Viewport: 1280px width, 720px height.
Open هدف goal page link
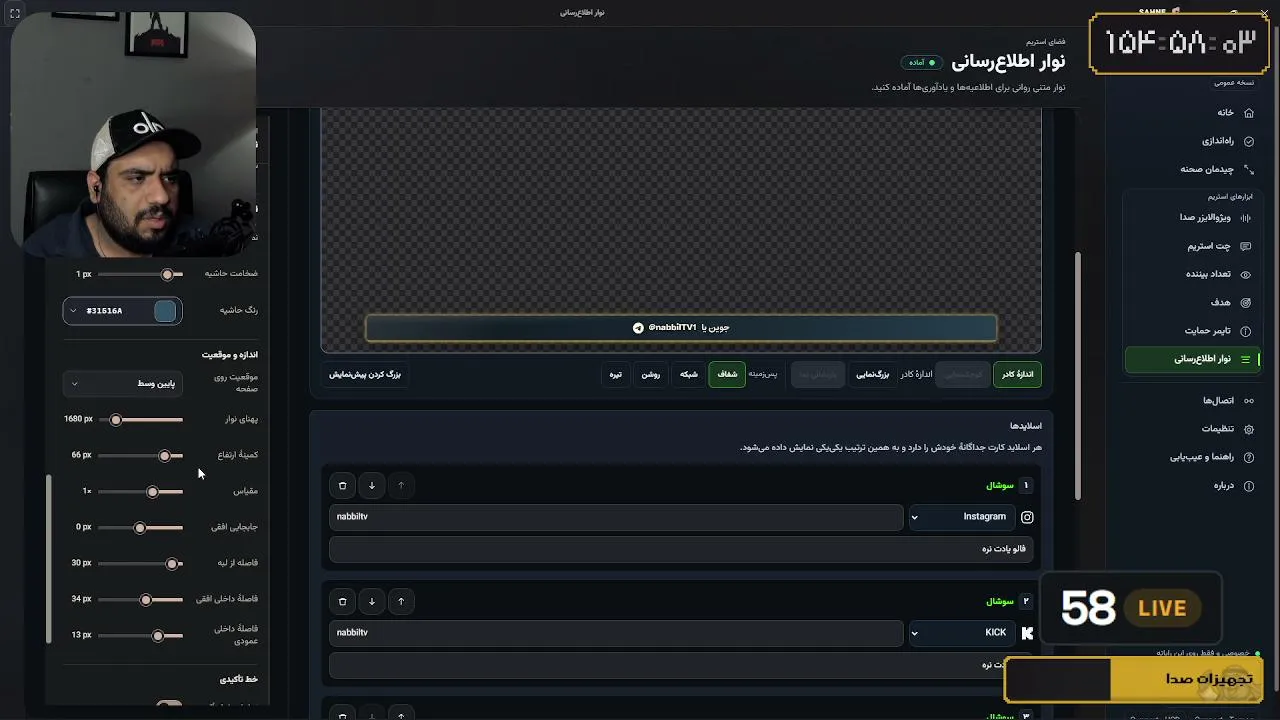[1191, 302]
